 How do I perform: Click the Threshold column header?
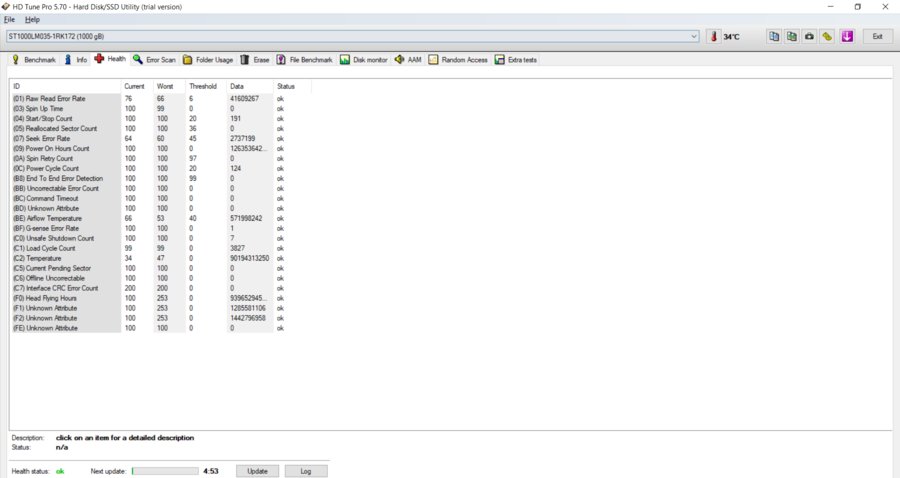(206, 86)
